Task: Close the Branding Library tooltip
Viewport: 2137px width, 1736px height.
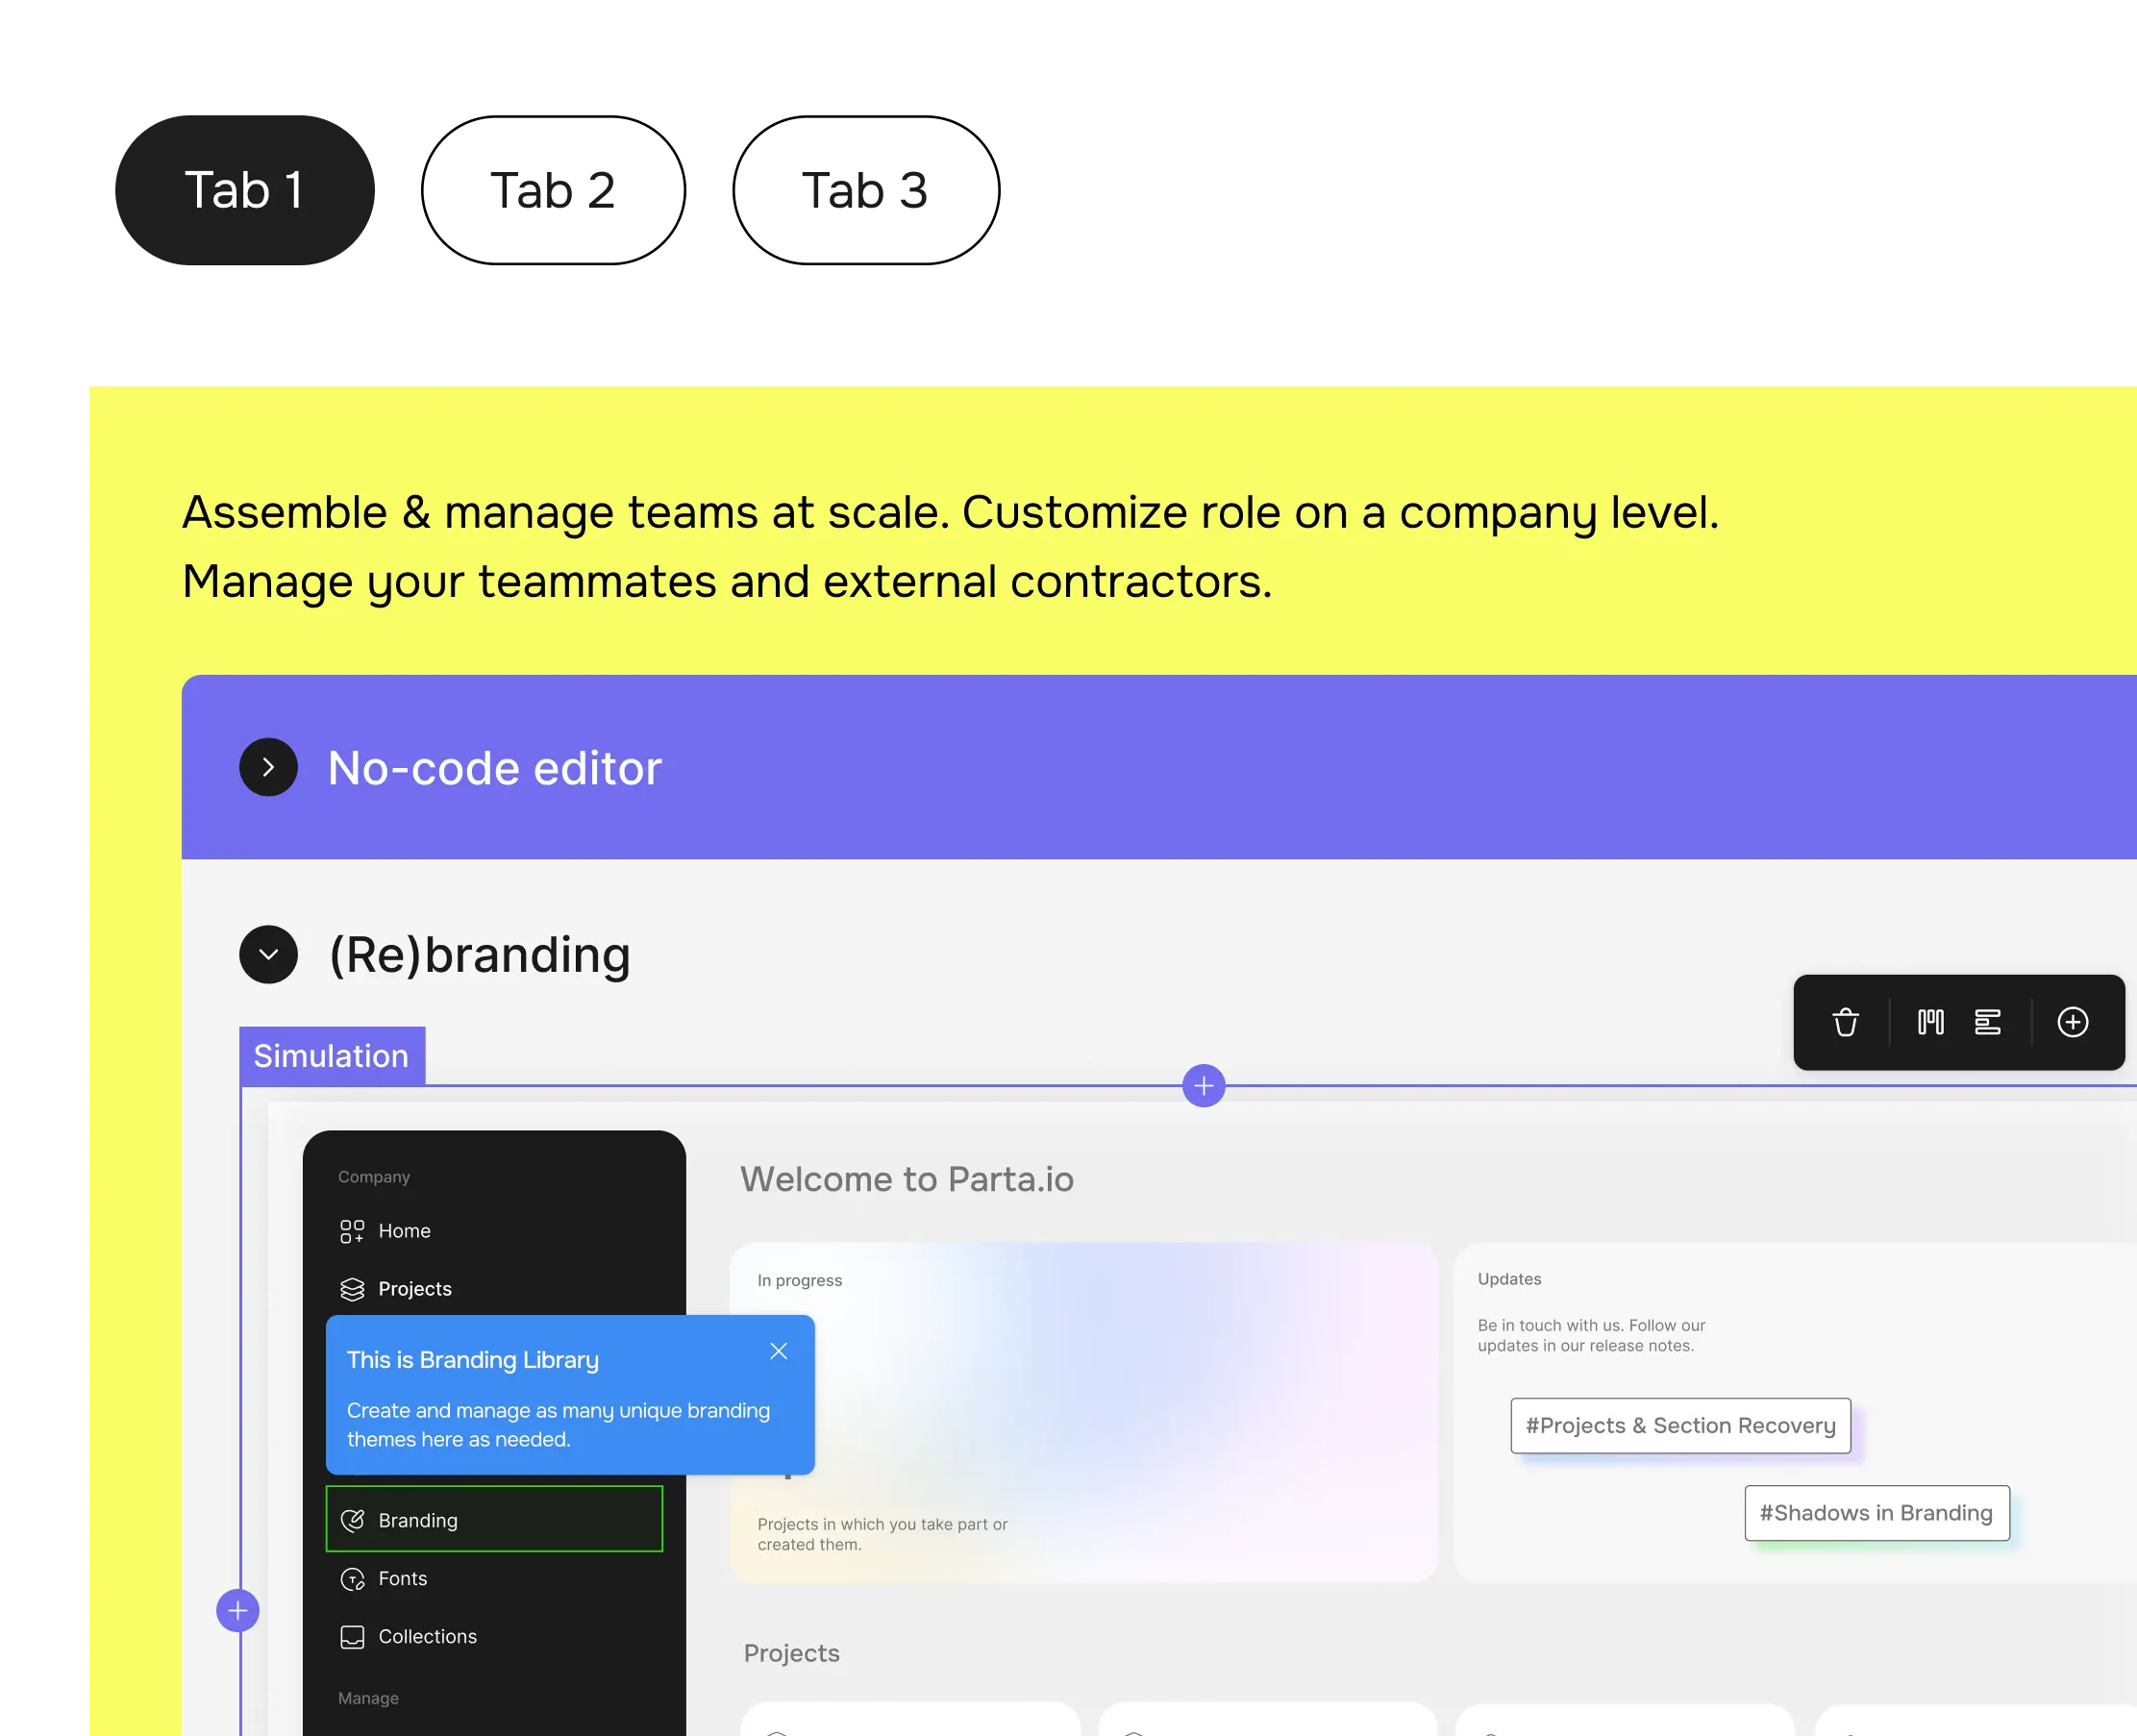Action: [779, 1351]
